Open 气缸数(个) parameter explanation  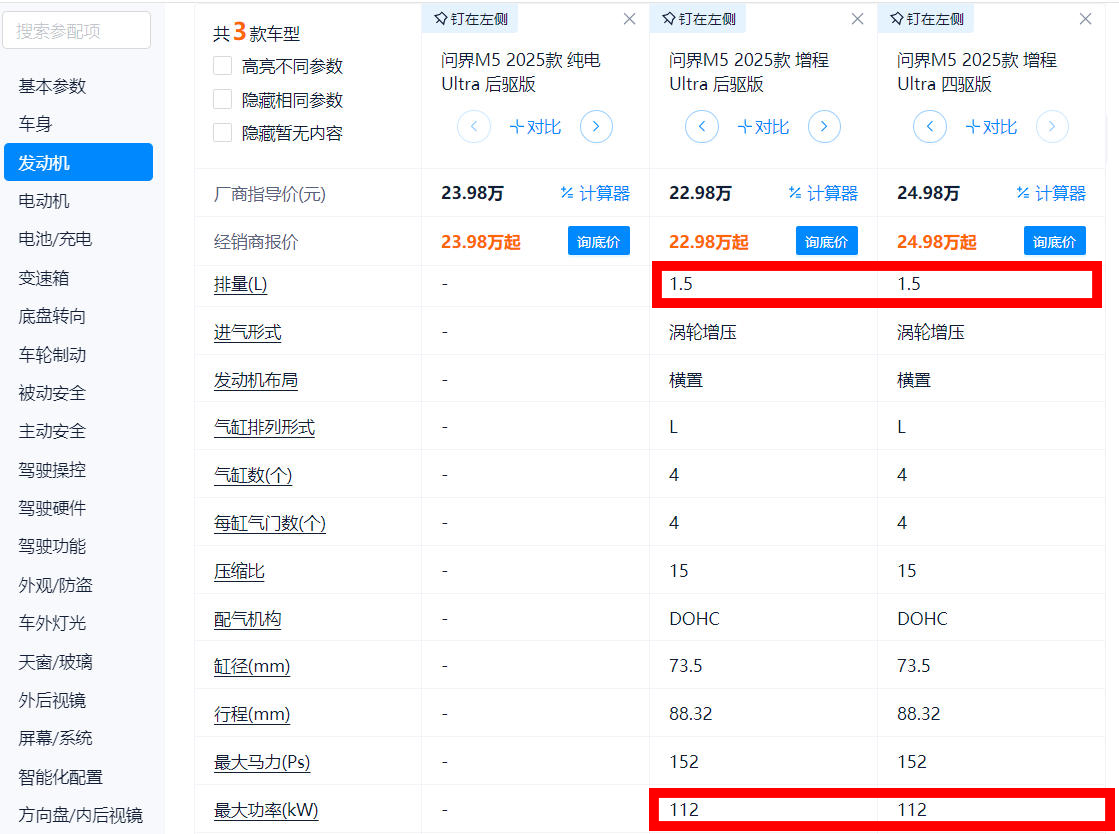pyautogui.click(x=253, y=475)
